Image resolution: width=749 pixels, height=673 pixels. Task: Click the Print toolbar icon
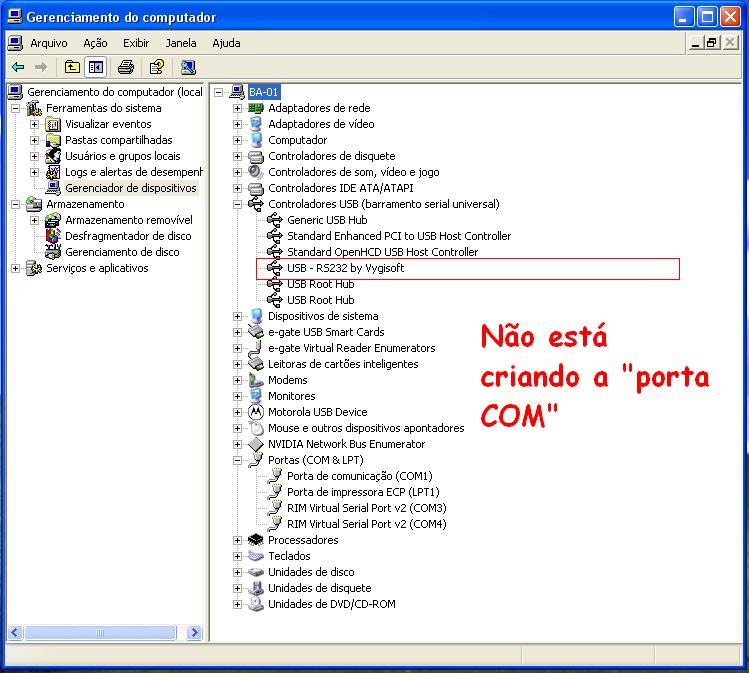(126, 67)
